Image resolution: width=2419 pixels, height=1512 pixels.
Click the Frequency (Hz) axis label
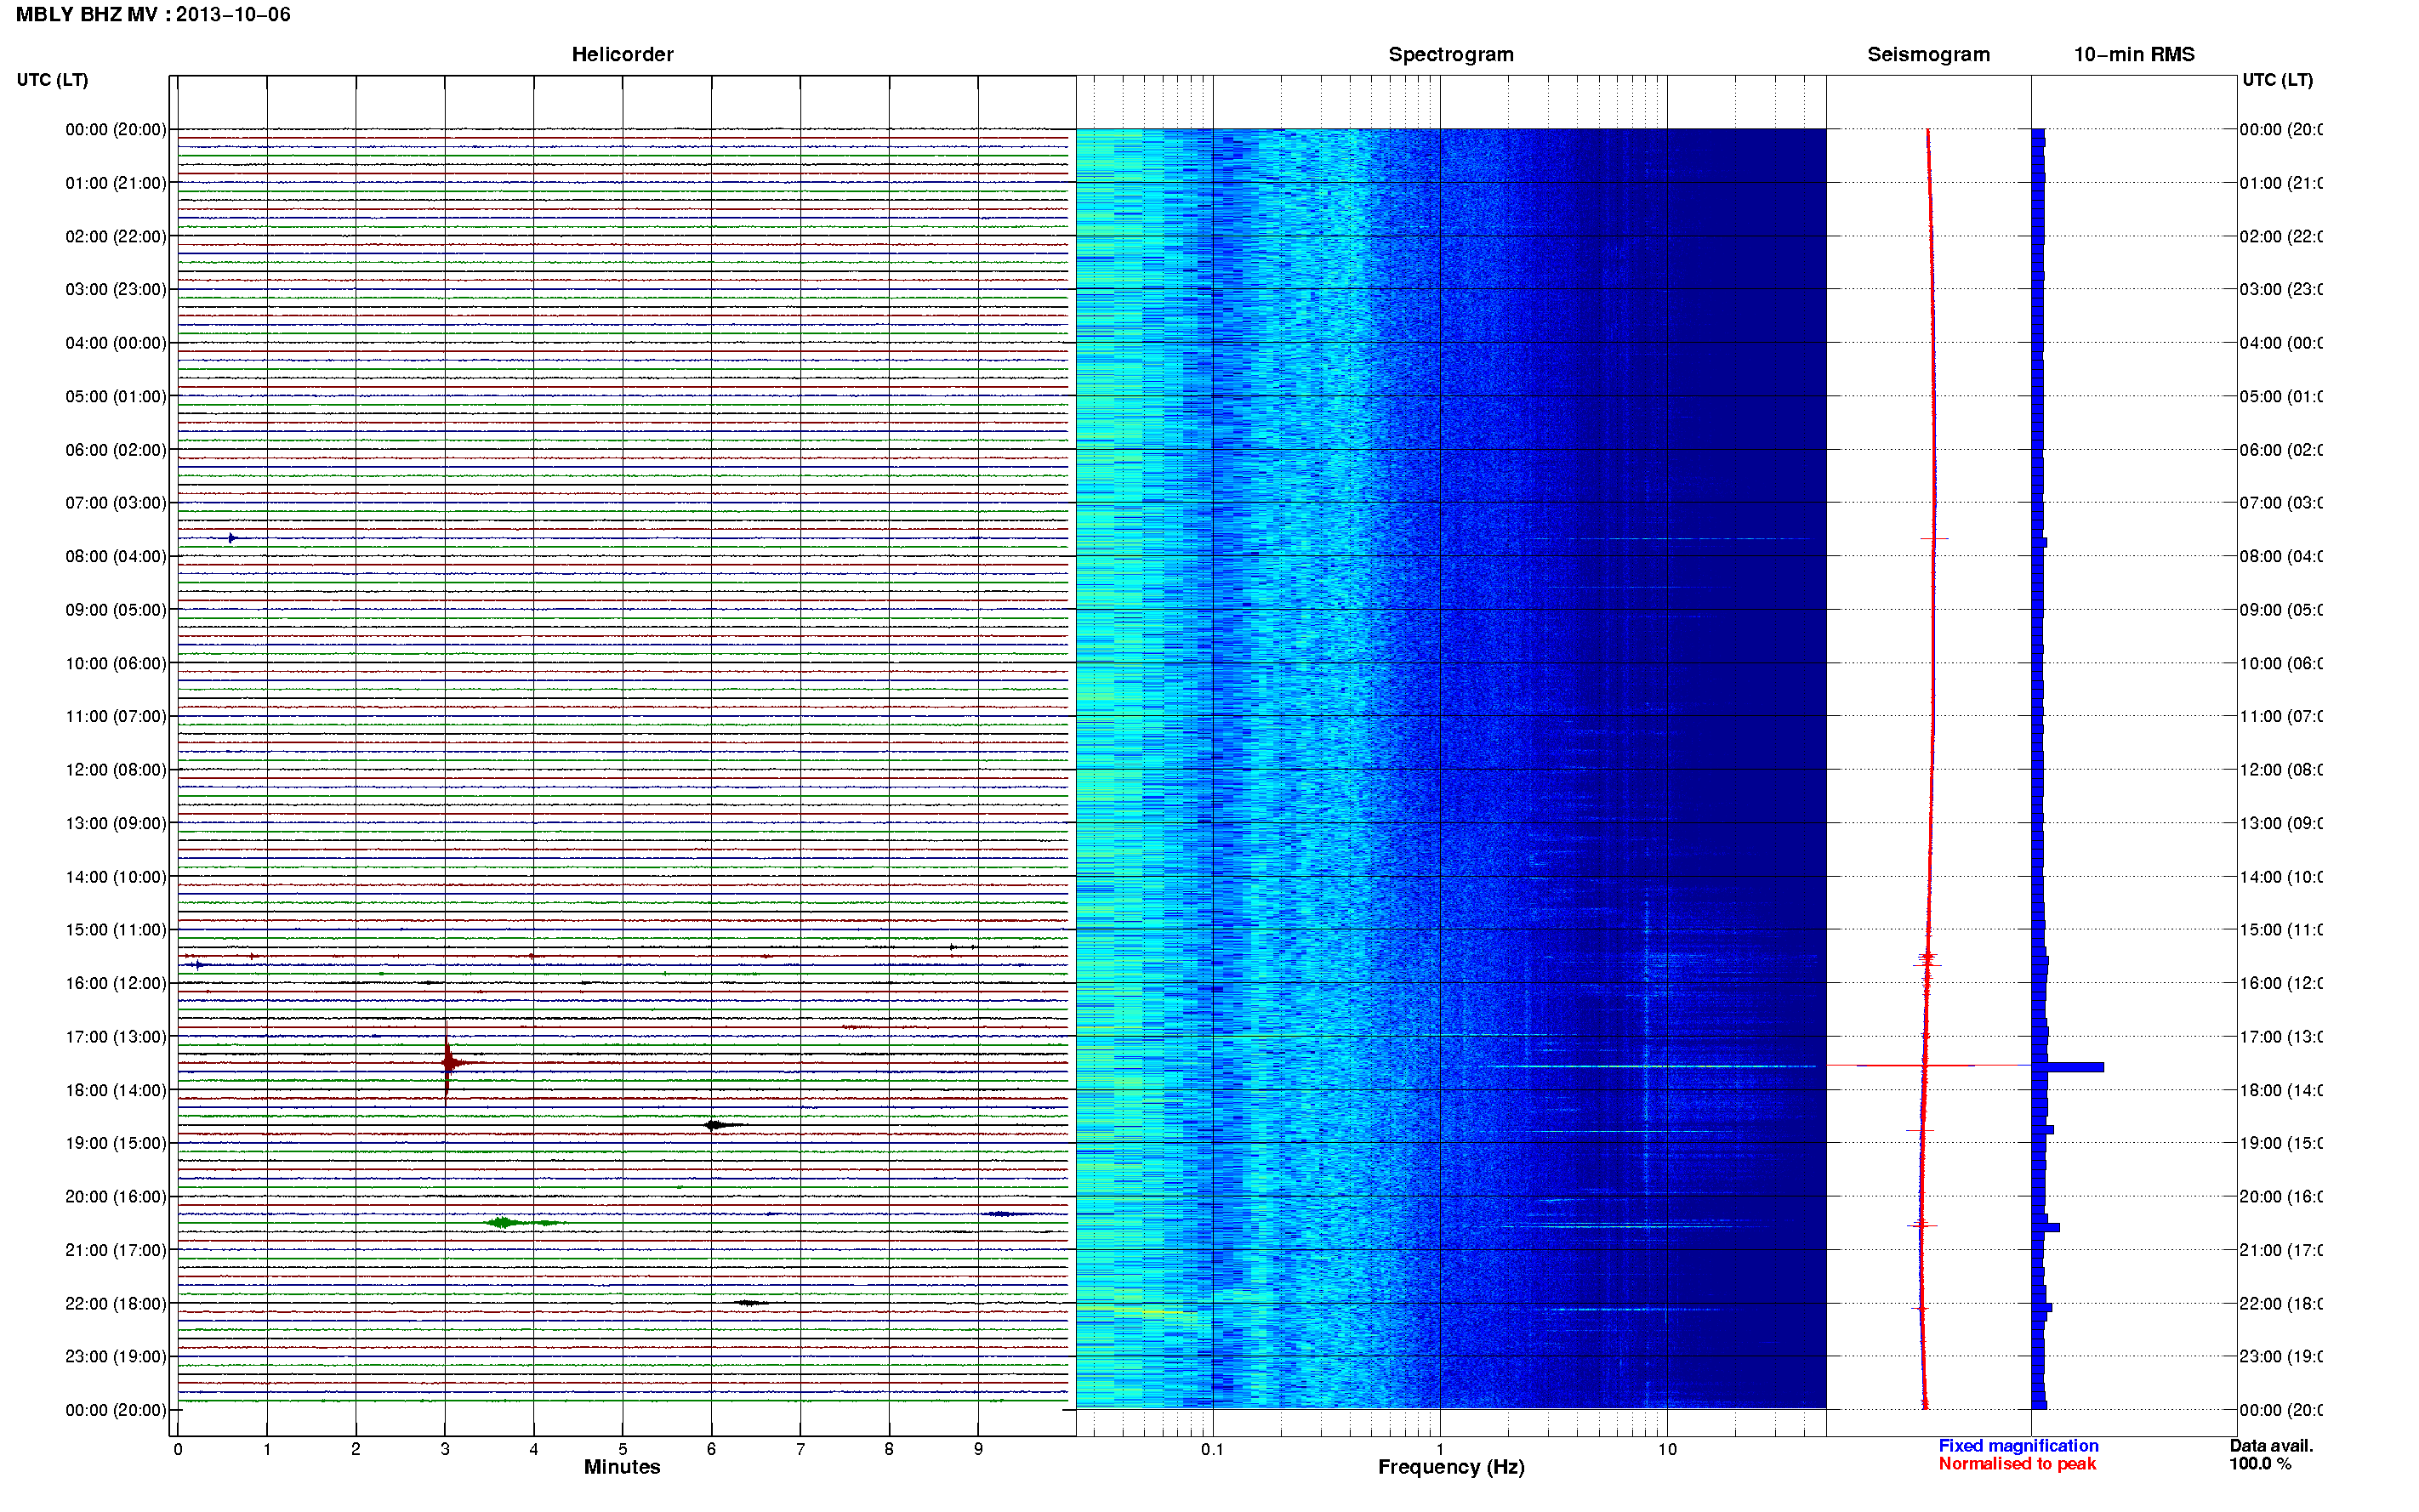pyautogui.click(x=1451, y=1467)
